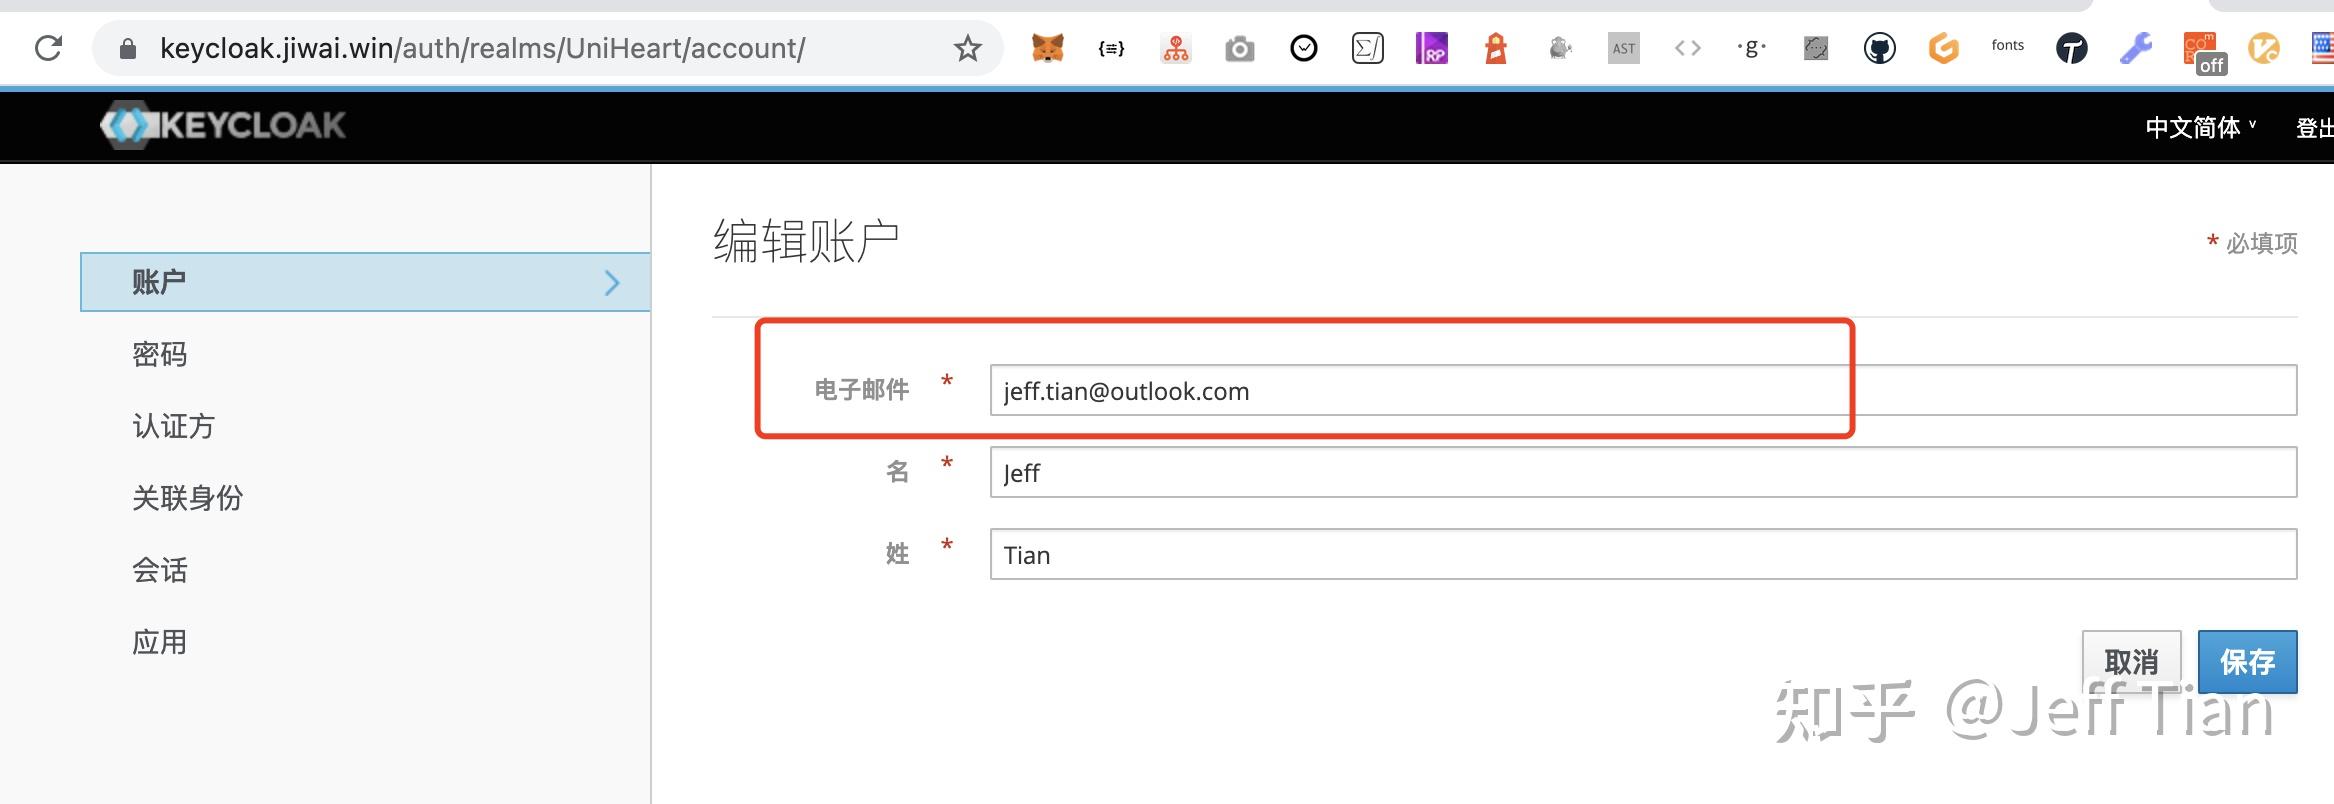This screenshot has height=804, width=2334.
Task: Click the fonts extension icon
Action: [x=2007, y=46]
